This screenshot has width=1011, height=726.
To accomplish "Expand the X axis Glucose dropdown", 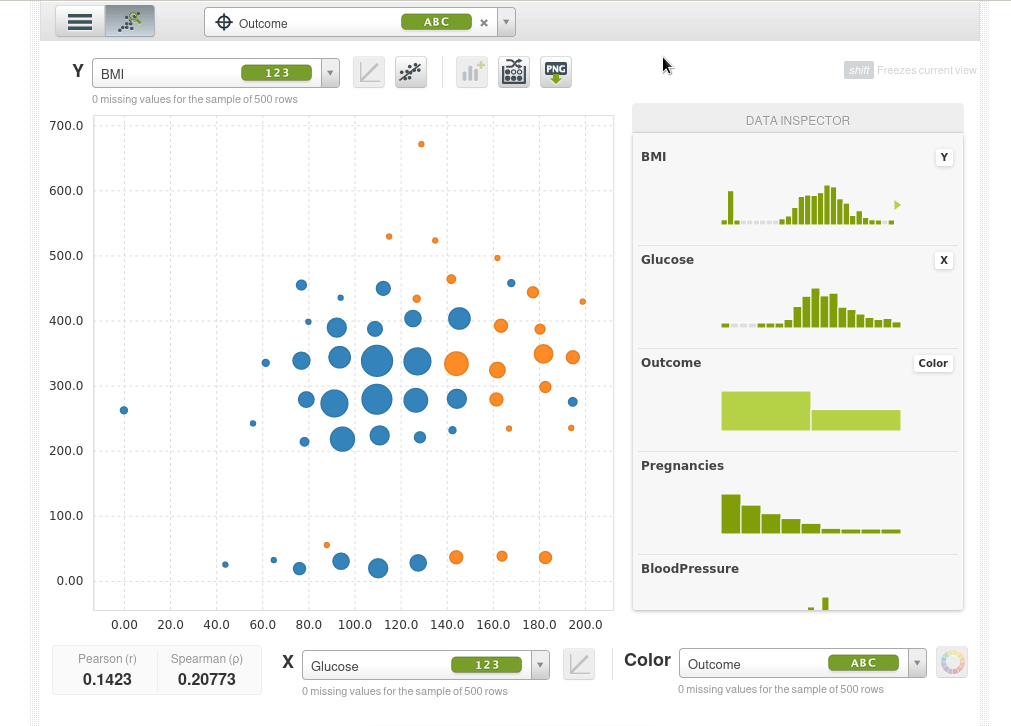I will pos(540,665).
